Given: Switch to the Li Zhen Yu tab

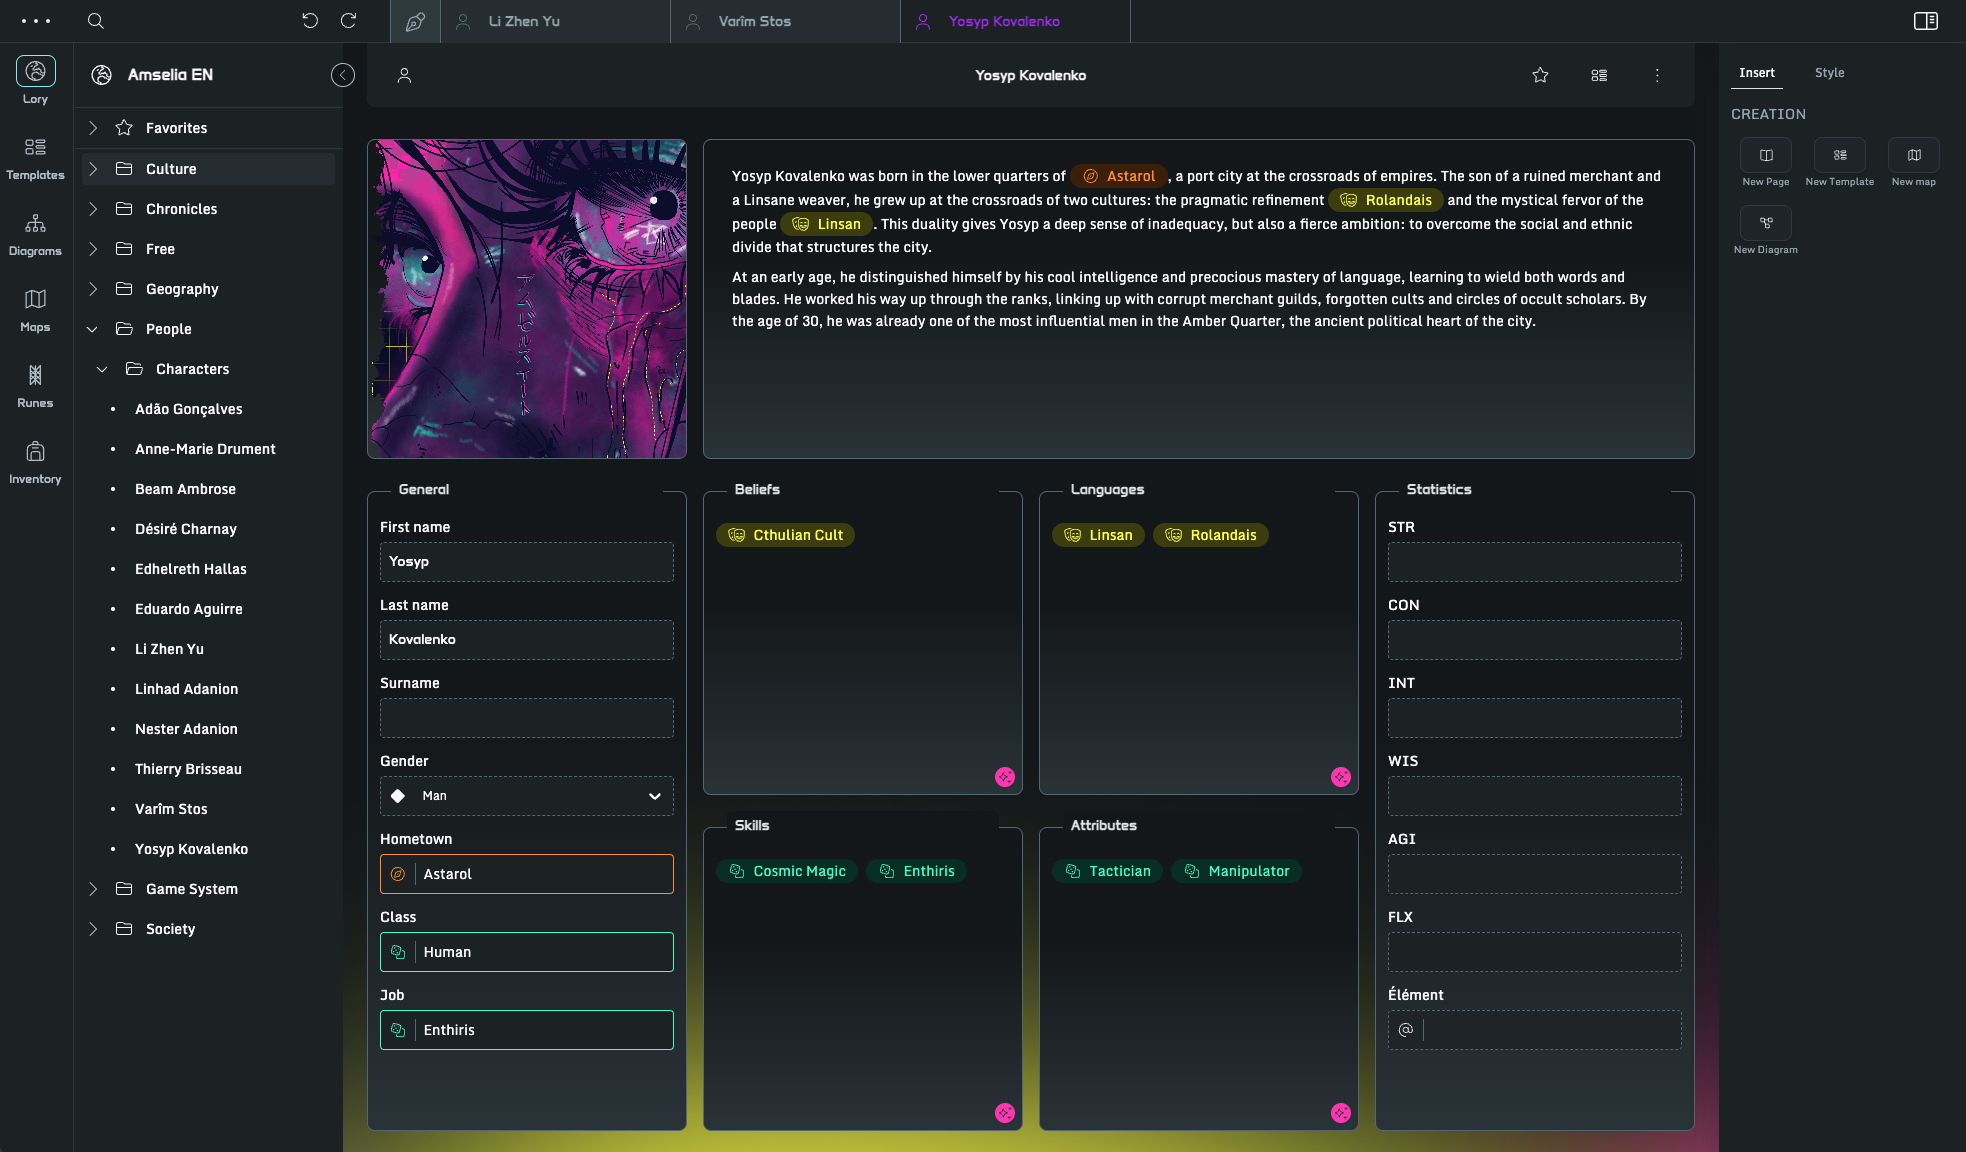Looking at the screenshot, I should (524, 21).
